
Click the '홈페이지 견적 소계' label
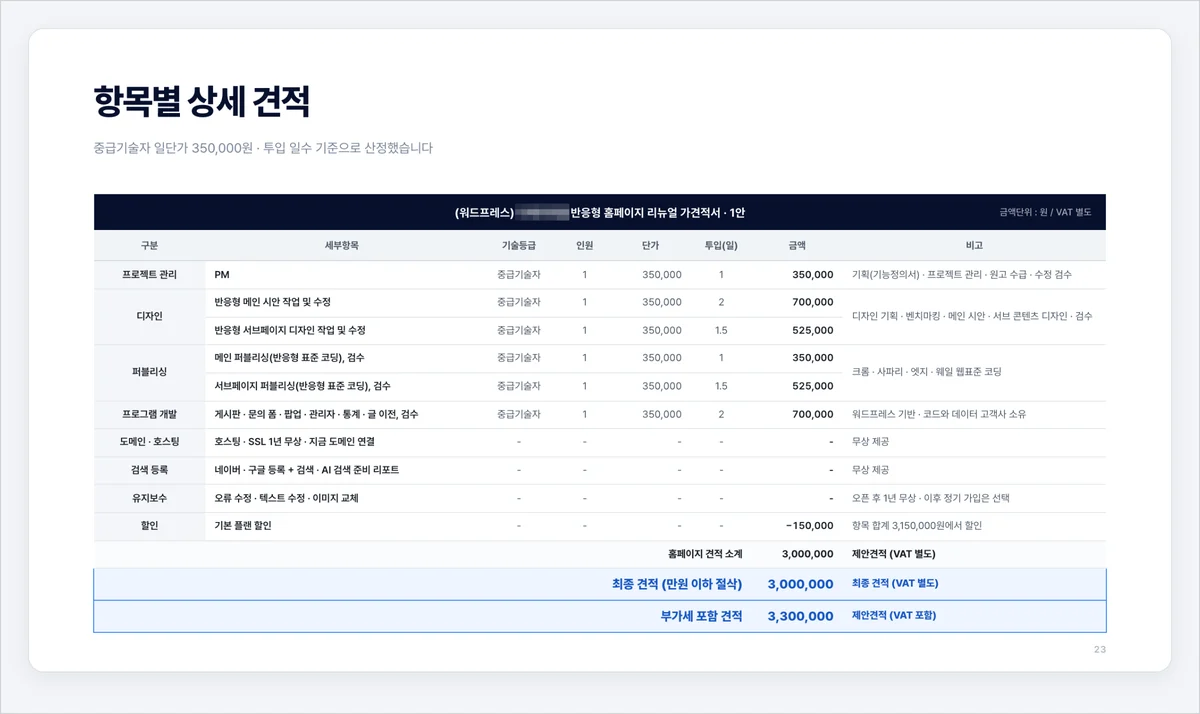[705, 554]
